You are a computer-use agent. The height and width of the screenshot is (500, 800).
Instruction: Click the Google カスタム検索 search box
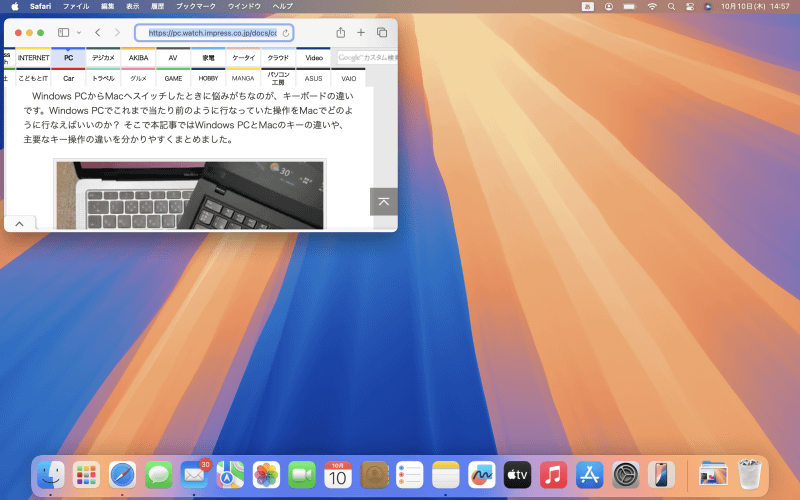click(367, 58)
